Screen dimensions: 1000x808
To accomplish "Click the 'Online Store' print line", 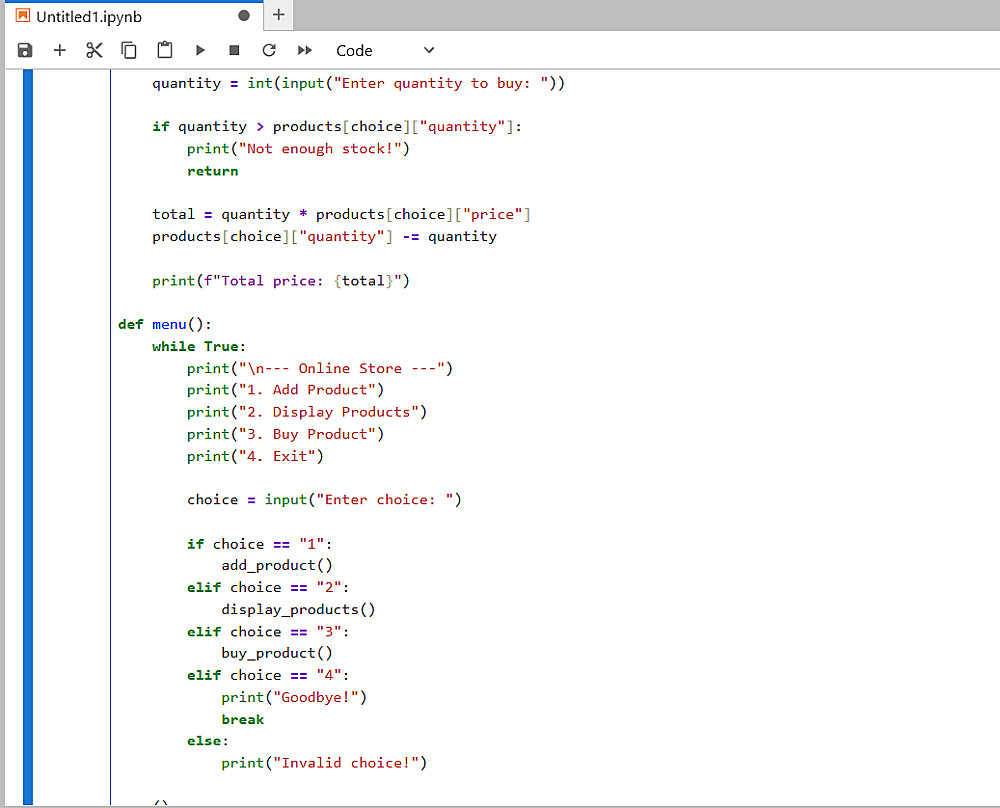I will click(x=320, y=369).
